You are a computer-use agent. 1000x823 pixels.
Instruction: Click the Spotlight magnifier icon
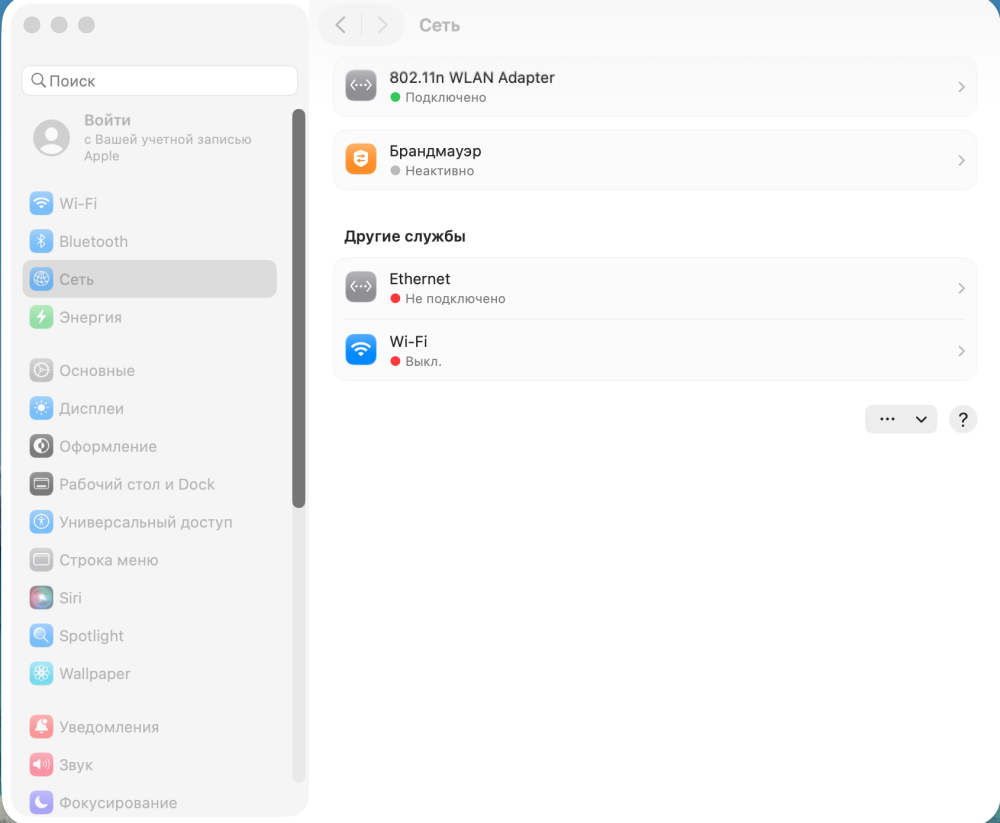point(41,635)
